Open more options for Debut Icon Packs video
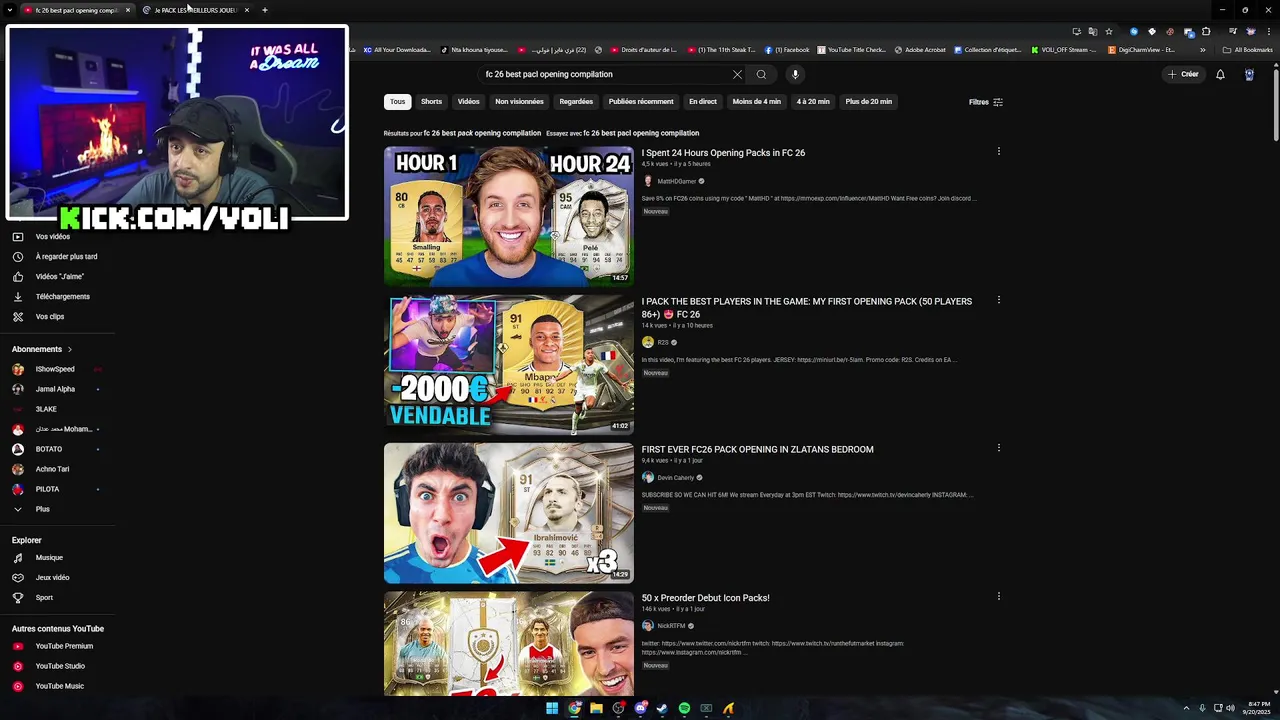This screenshot has width=1280, height=720. pos(998,596)
